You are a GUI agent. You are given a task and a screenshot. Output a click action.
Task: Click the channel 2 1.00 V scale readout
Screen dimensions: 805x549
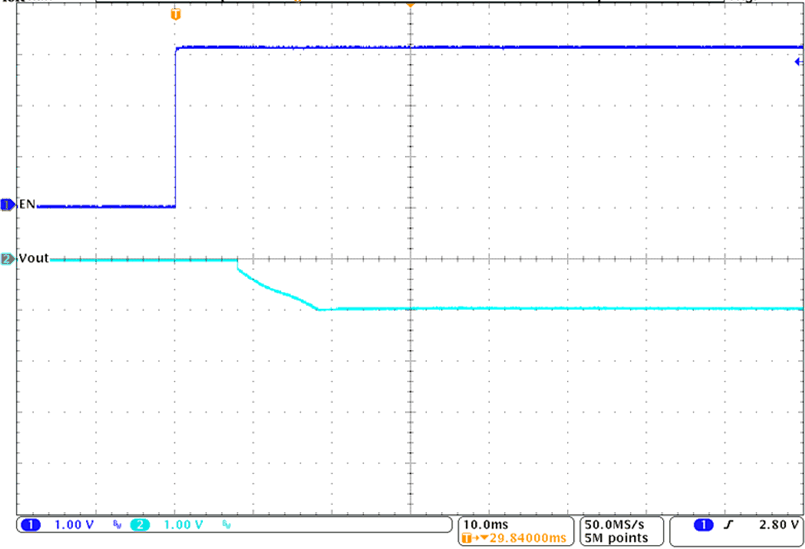[x=185, y=524]
